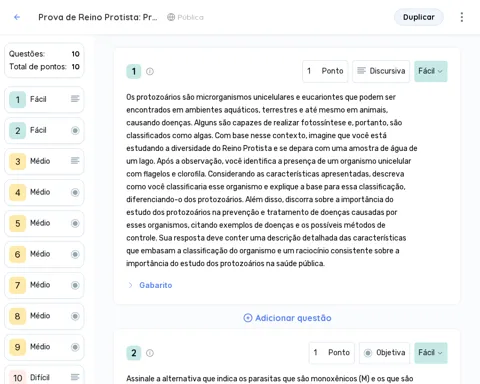Open the Fácil difficulty dropdown of question 1
This screenshot has width=480, height=384.
point(431,71)
